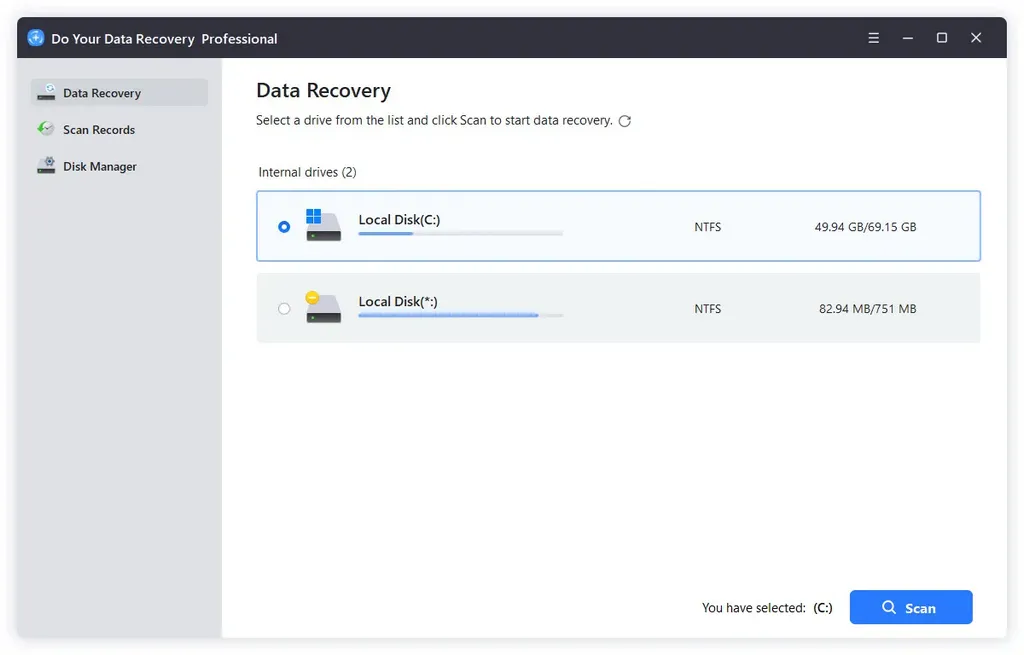Click the Local Disk(*:) usage bar

tap(460, 315)
